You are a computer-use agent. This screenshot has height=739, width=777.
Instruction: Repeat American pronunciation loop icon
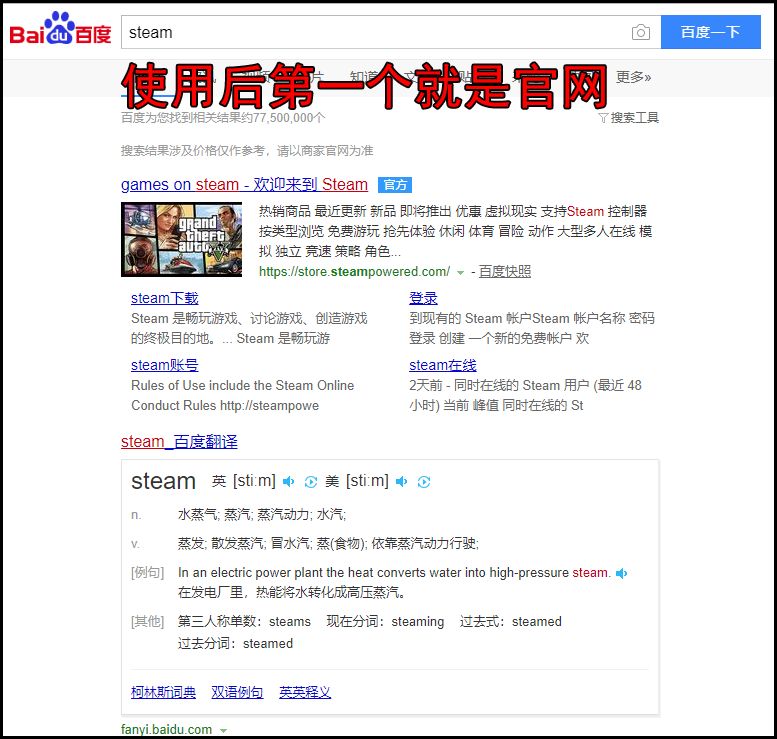pyautogui.click(x=424, y=482)
